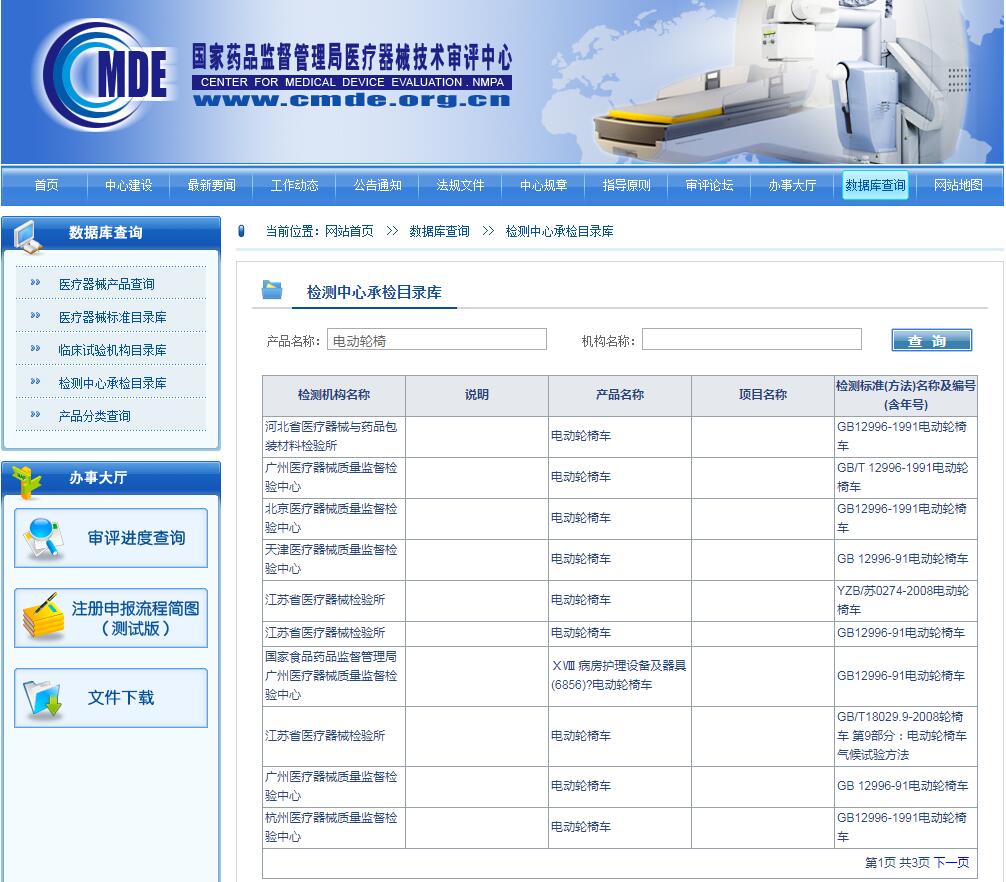
Task: Open the 法规文件 menu item
Action: [460, 185]
